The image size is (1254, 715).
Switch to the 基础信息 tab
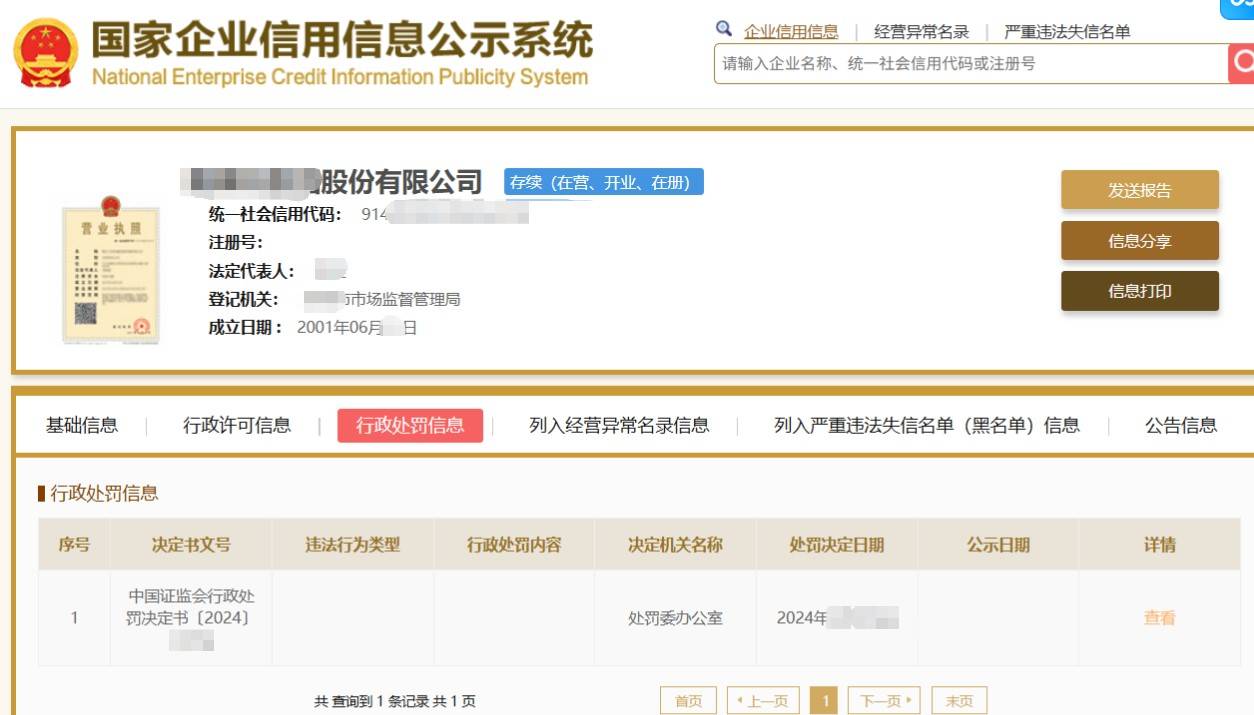coord(82,425)
